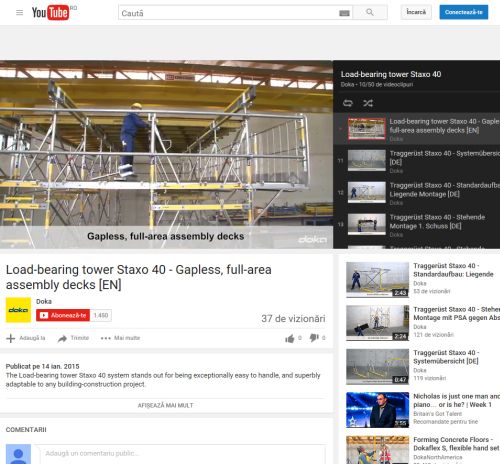Open suggested Systemübersicht [DE] video thumbnail

[377, 367]
